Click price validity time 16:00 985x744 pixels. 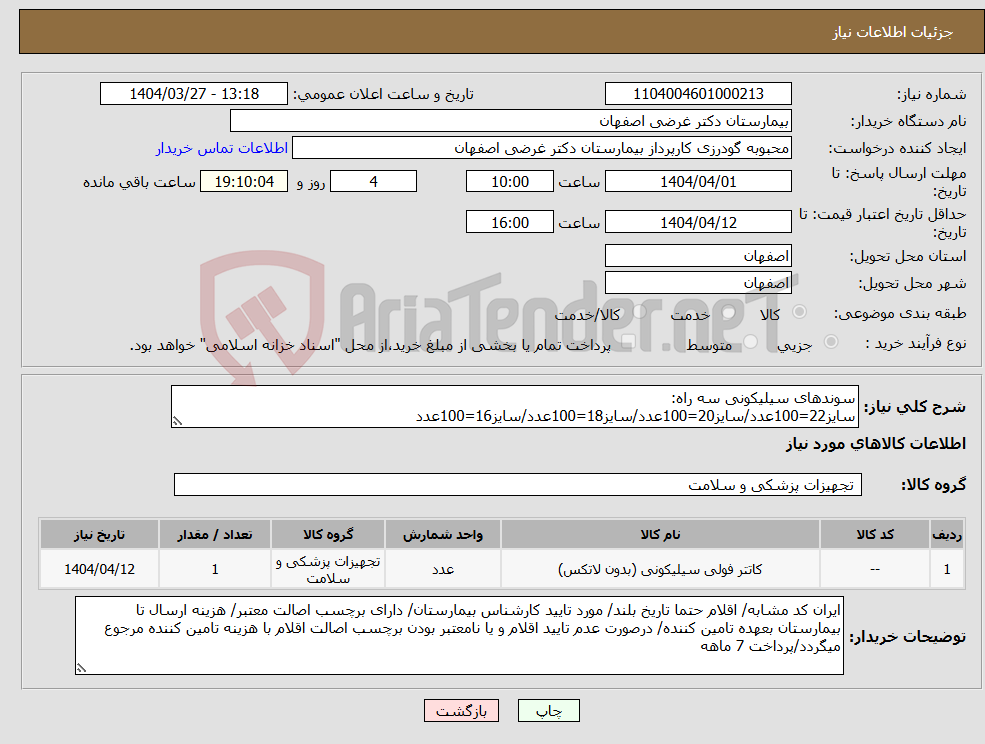click(509, 222)
